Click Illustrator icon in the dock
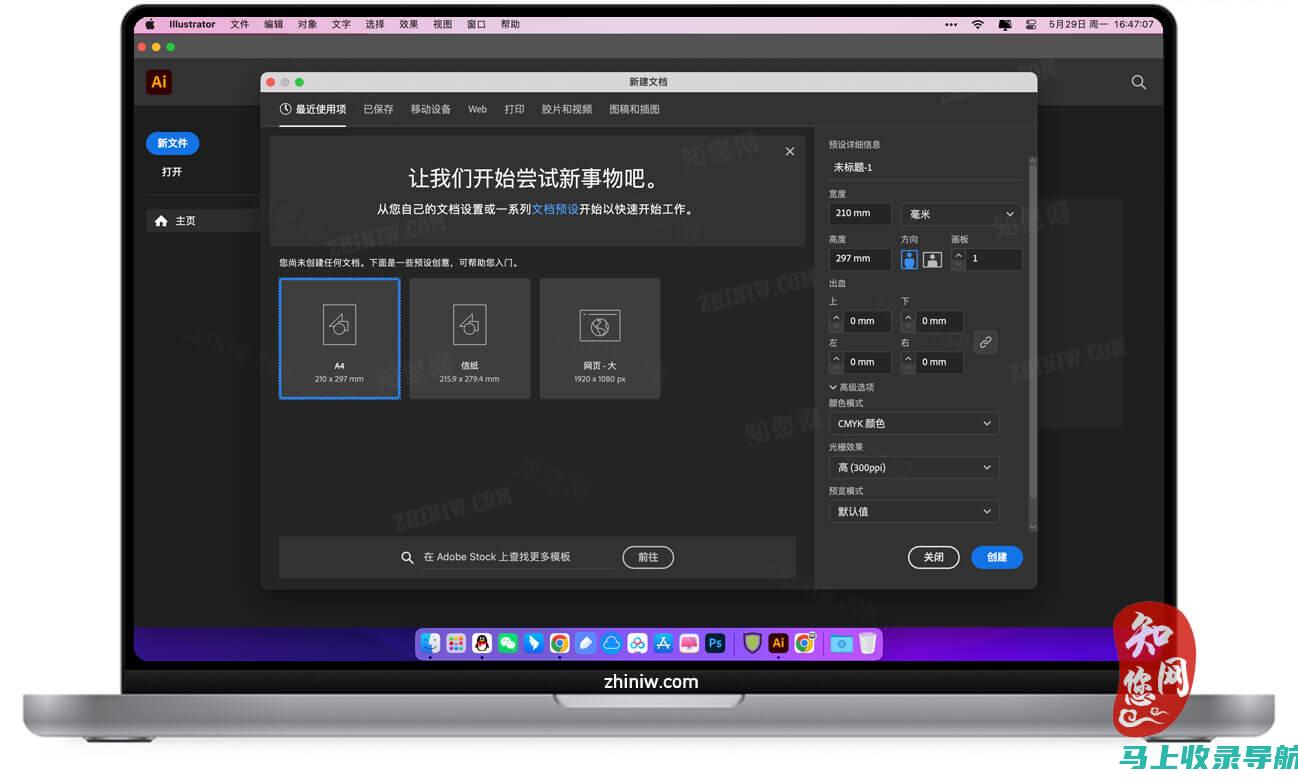 click(778, 643)
